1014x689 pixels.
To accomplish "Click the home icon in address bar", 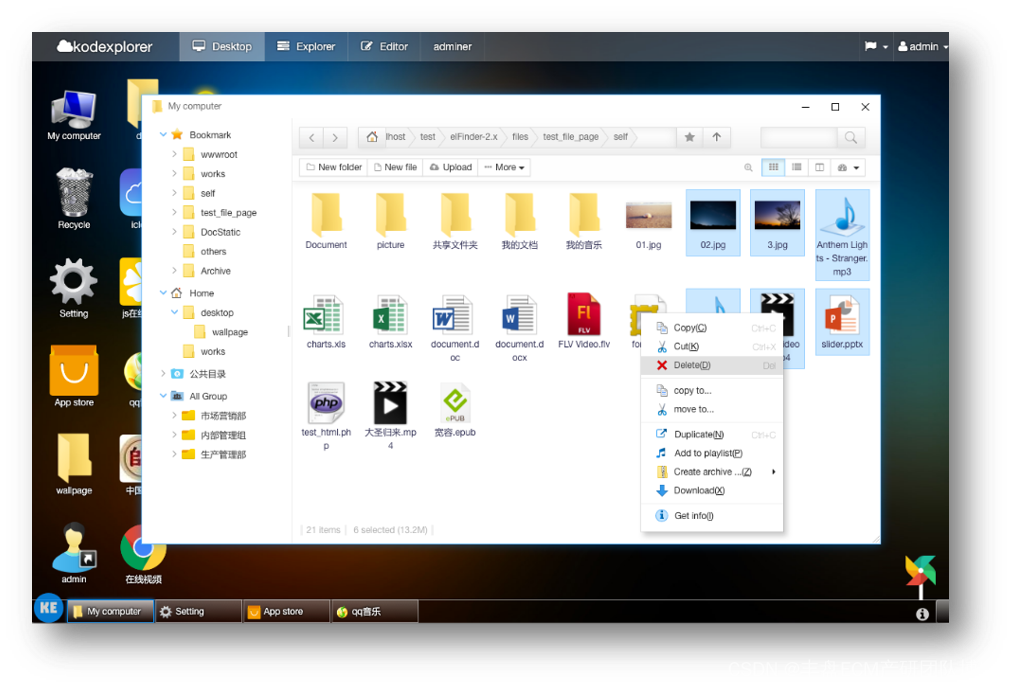I will [x=372, y=137].
